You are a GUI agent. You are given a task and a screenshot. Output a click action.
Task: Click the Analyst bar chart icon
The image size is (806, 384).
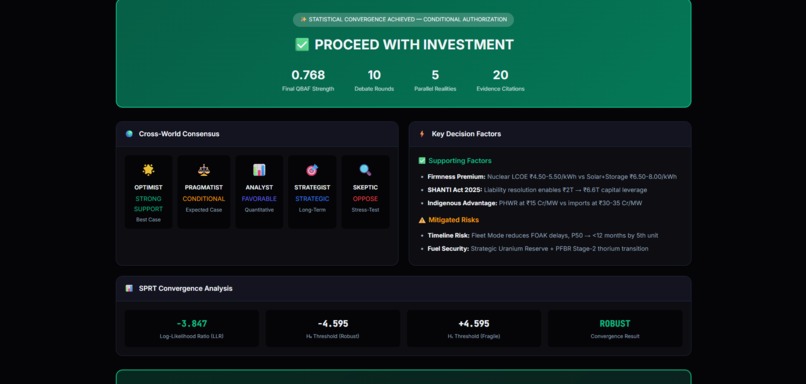coord(259,170)
